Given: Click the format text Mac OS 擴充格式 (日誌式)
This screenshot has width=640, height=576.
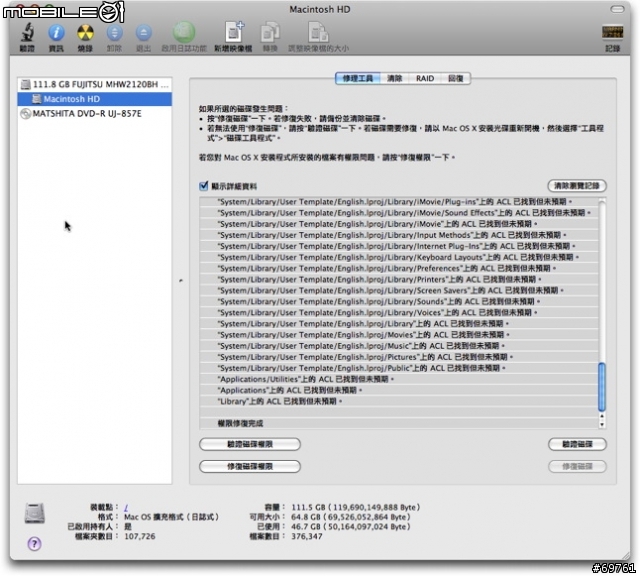Looking at the screenshot, I should (x=171, y=517).
